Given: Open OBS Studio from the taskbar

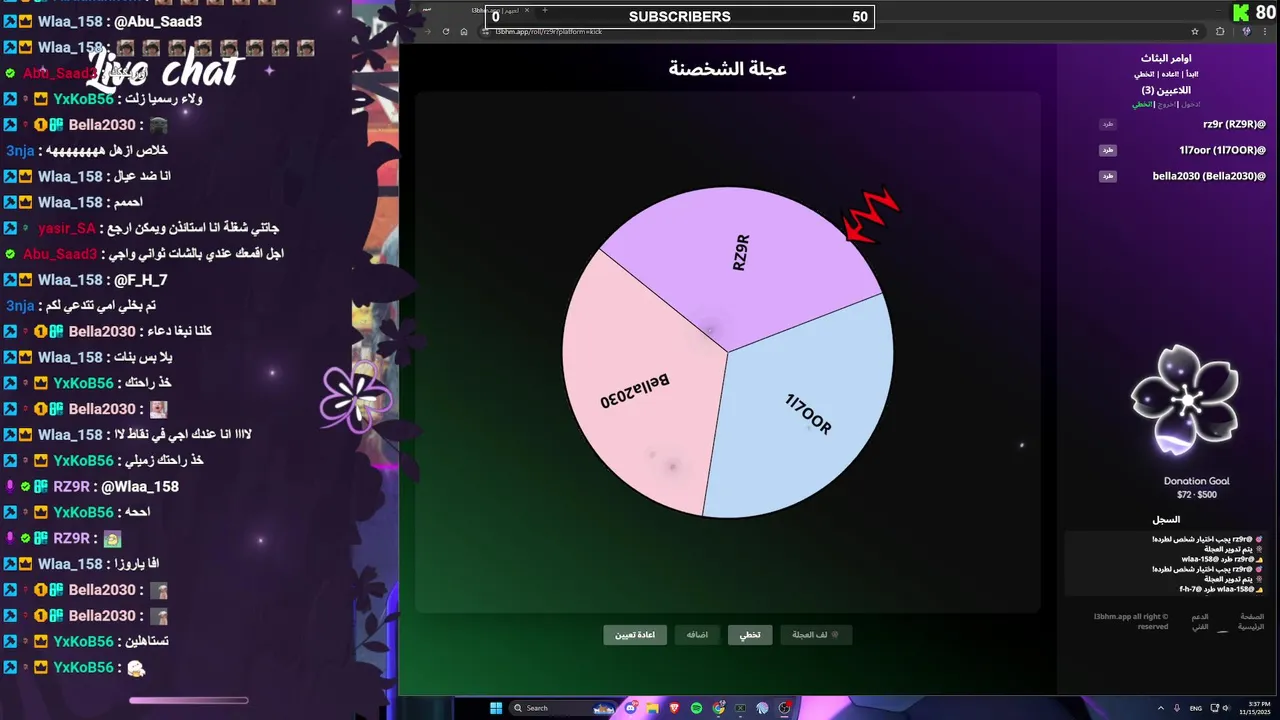Looking at the screenshot, I should click(x=784, y=708).
